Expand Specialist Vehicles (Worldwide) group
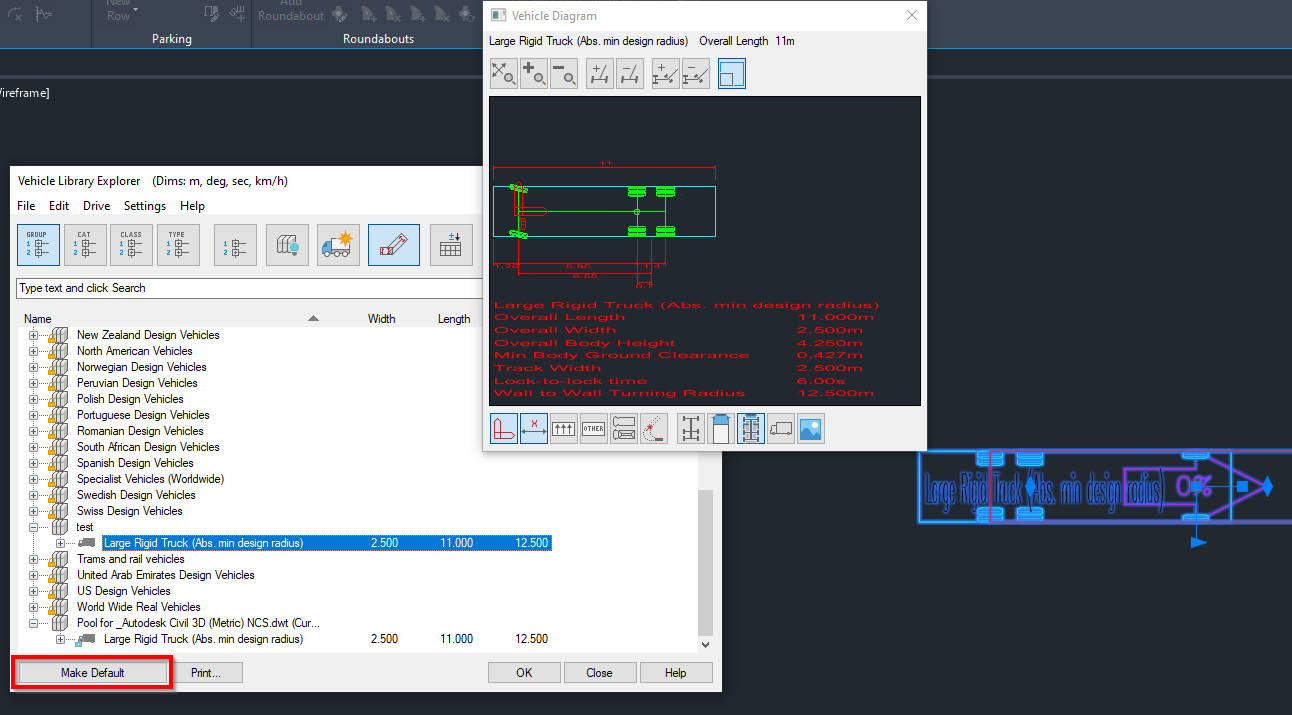Viewport: 1292px width, 715px height. coord(33,479)
